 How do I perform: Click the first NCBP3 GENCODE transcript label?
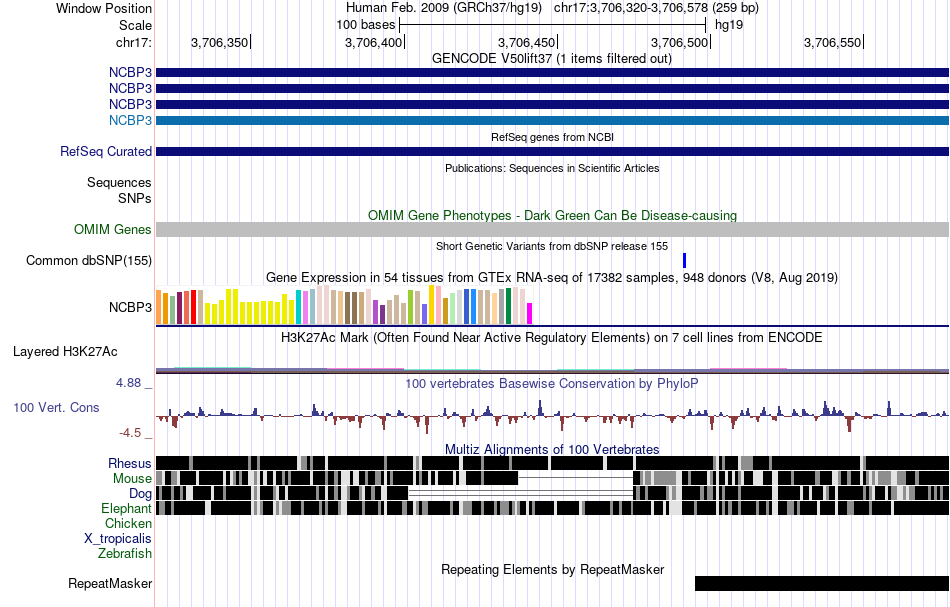click(130, 72)
